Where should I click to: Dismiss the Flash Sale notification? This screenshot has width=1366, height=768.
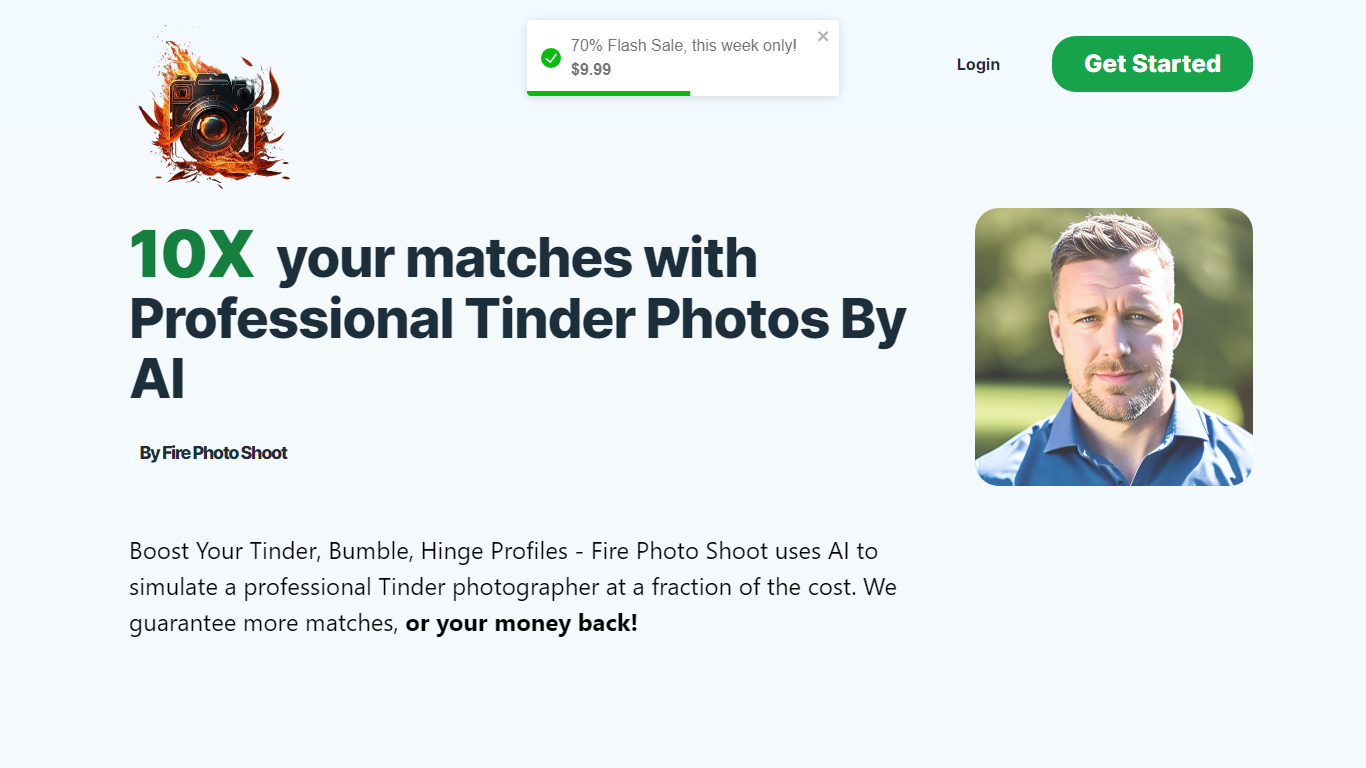point(823,37)
